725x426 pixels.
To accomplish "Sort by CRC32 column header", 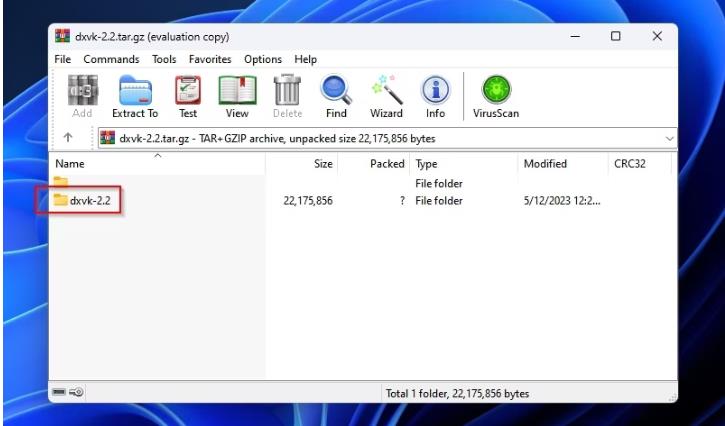I will (639, 164).
